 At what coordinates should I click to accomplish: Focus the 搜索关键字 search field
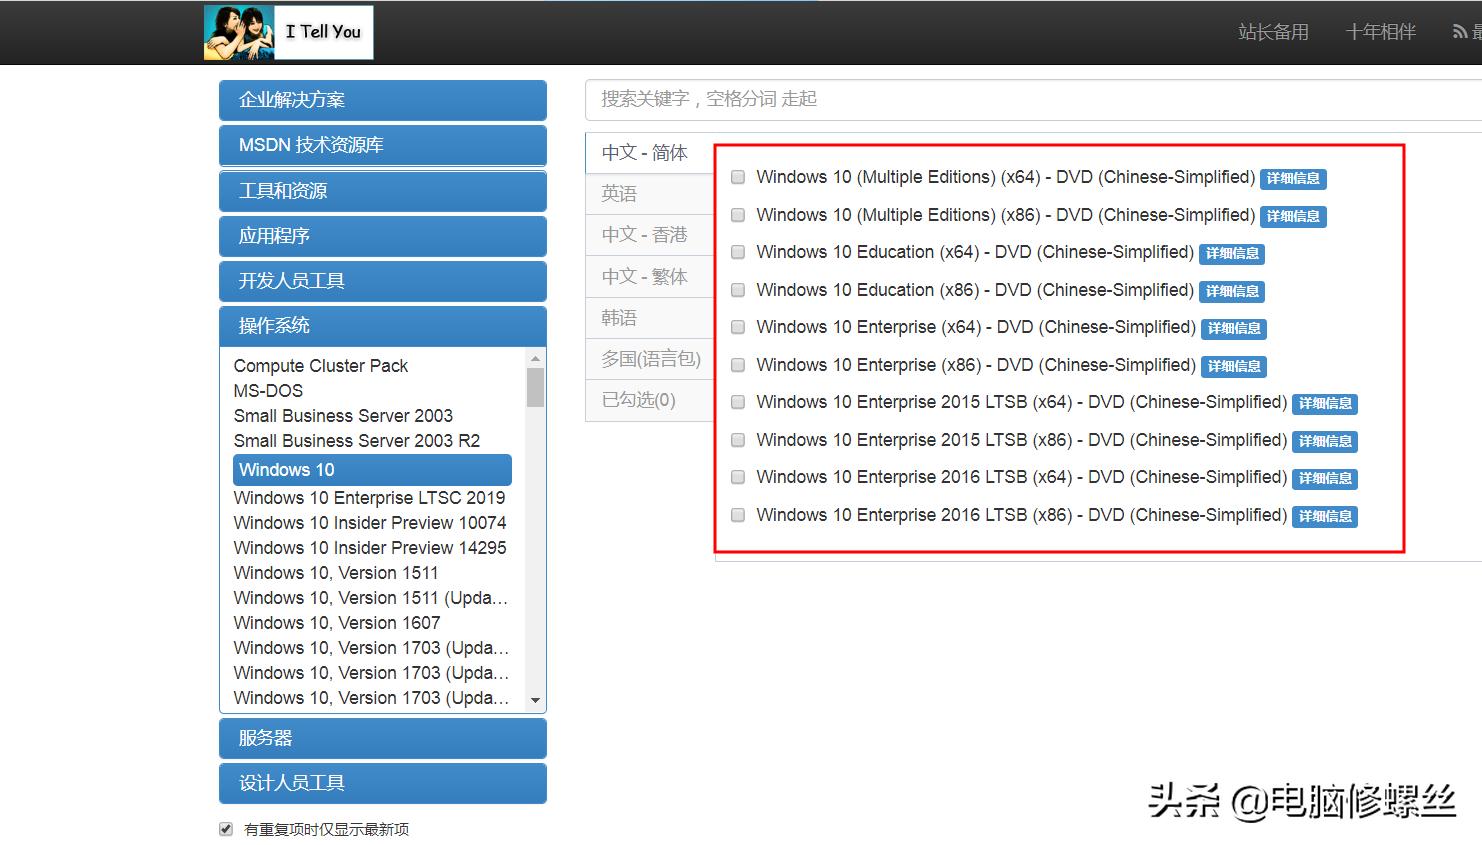coord(1033,99)
